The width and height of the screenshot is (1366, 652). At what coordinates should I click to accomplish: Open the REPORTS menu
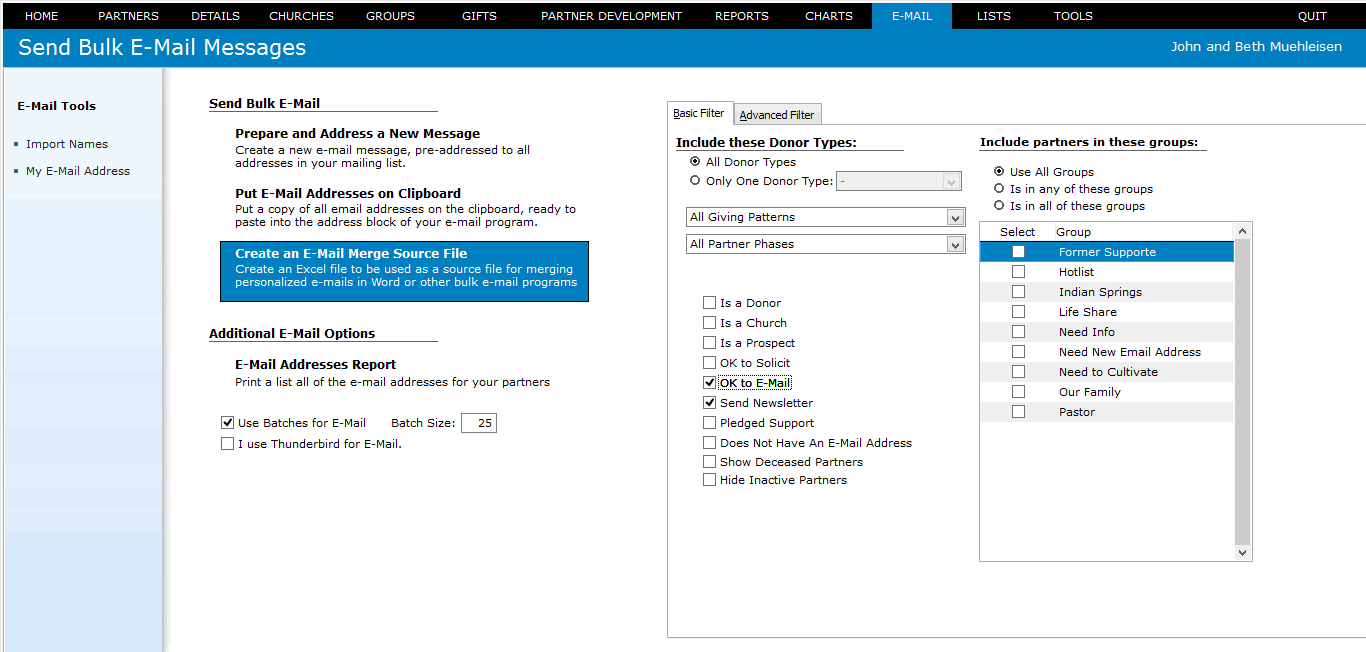(x=742, y=16)
